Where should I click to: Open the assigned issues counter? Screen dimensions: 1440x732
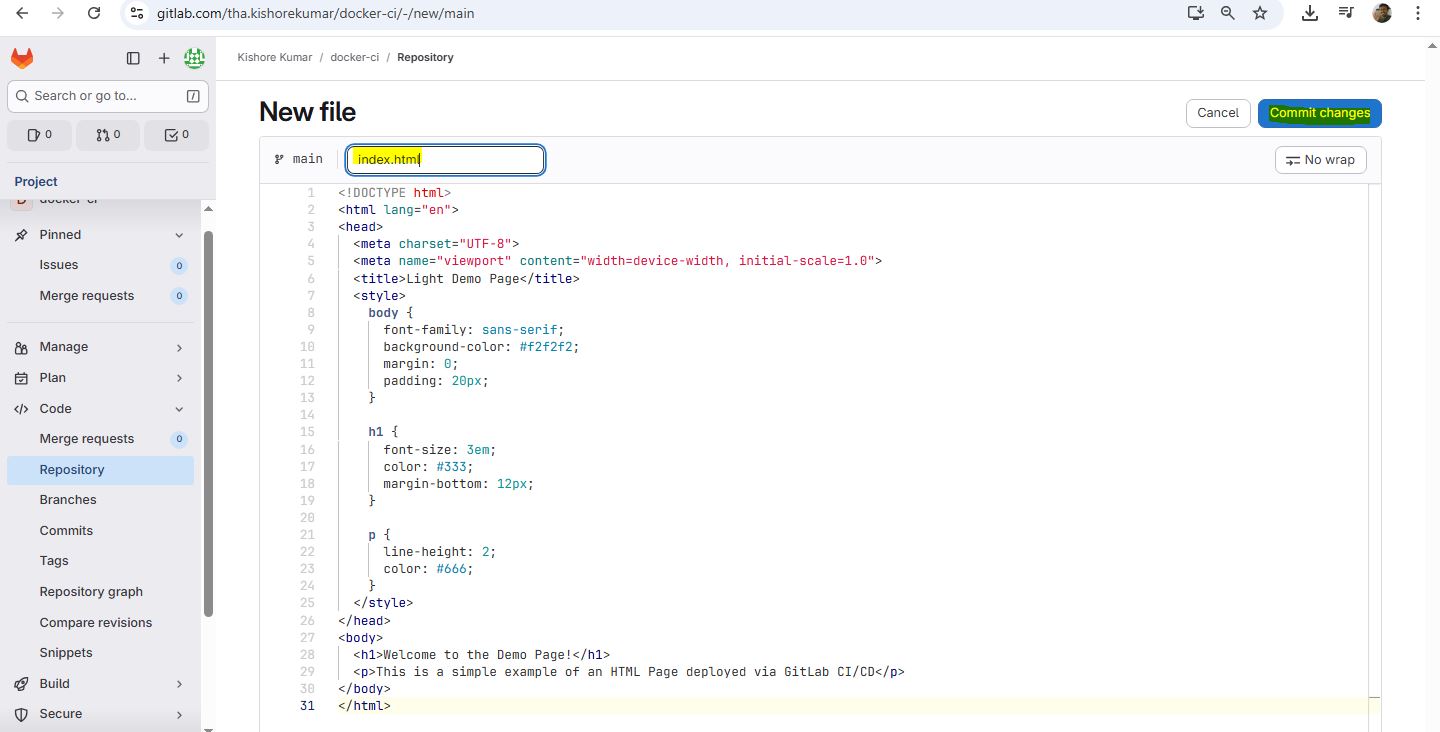[x=39, y=135]
